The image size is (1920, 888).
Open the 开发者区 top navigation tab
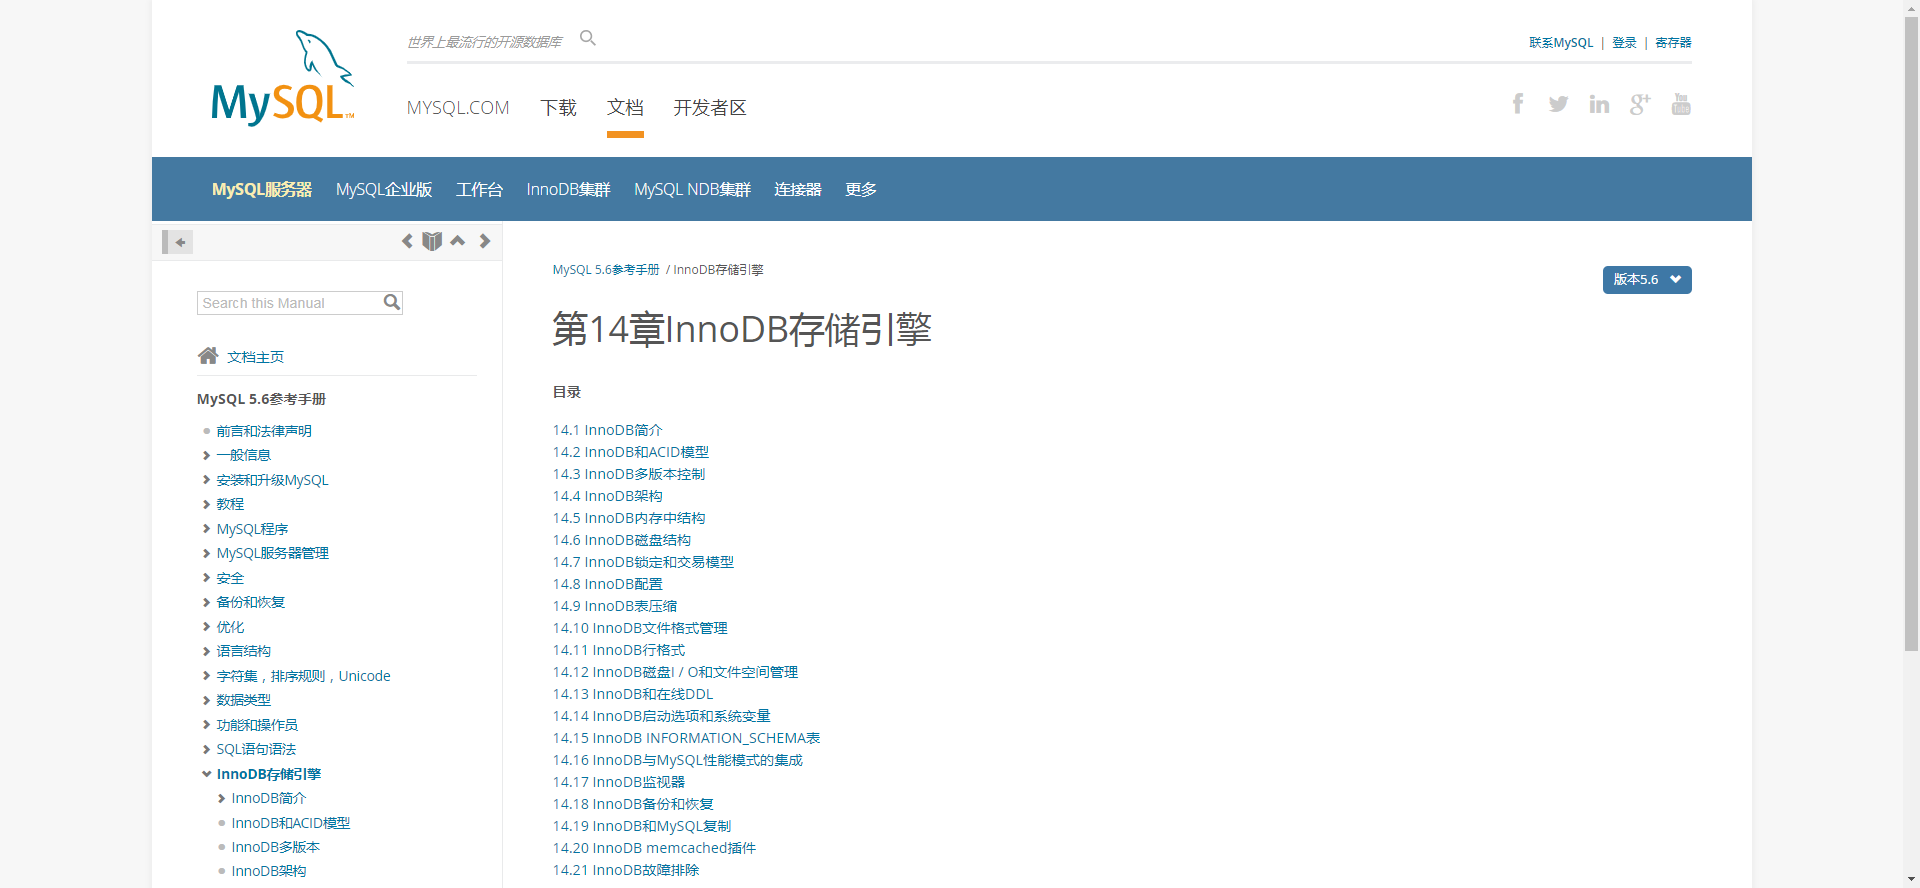coord(710,107)
